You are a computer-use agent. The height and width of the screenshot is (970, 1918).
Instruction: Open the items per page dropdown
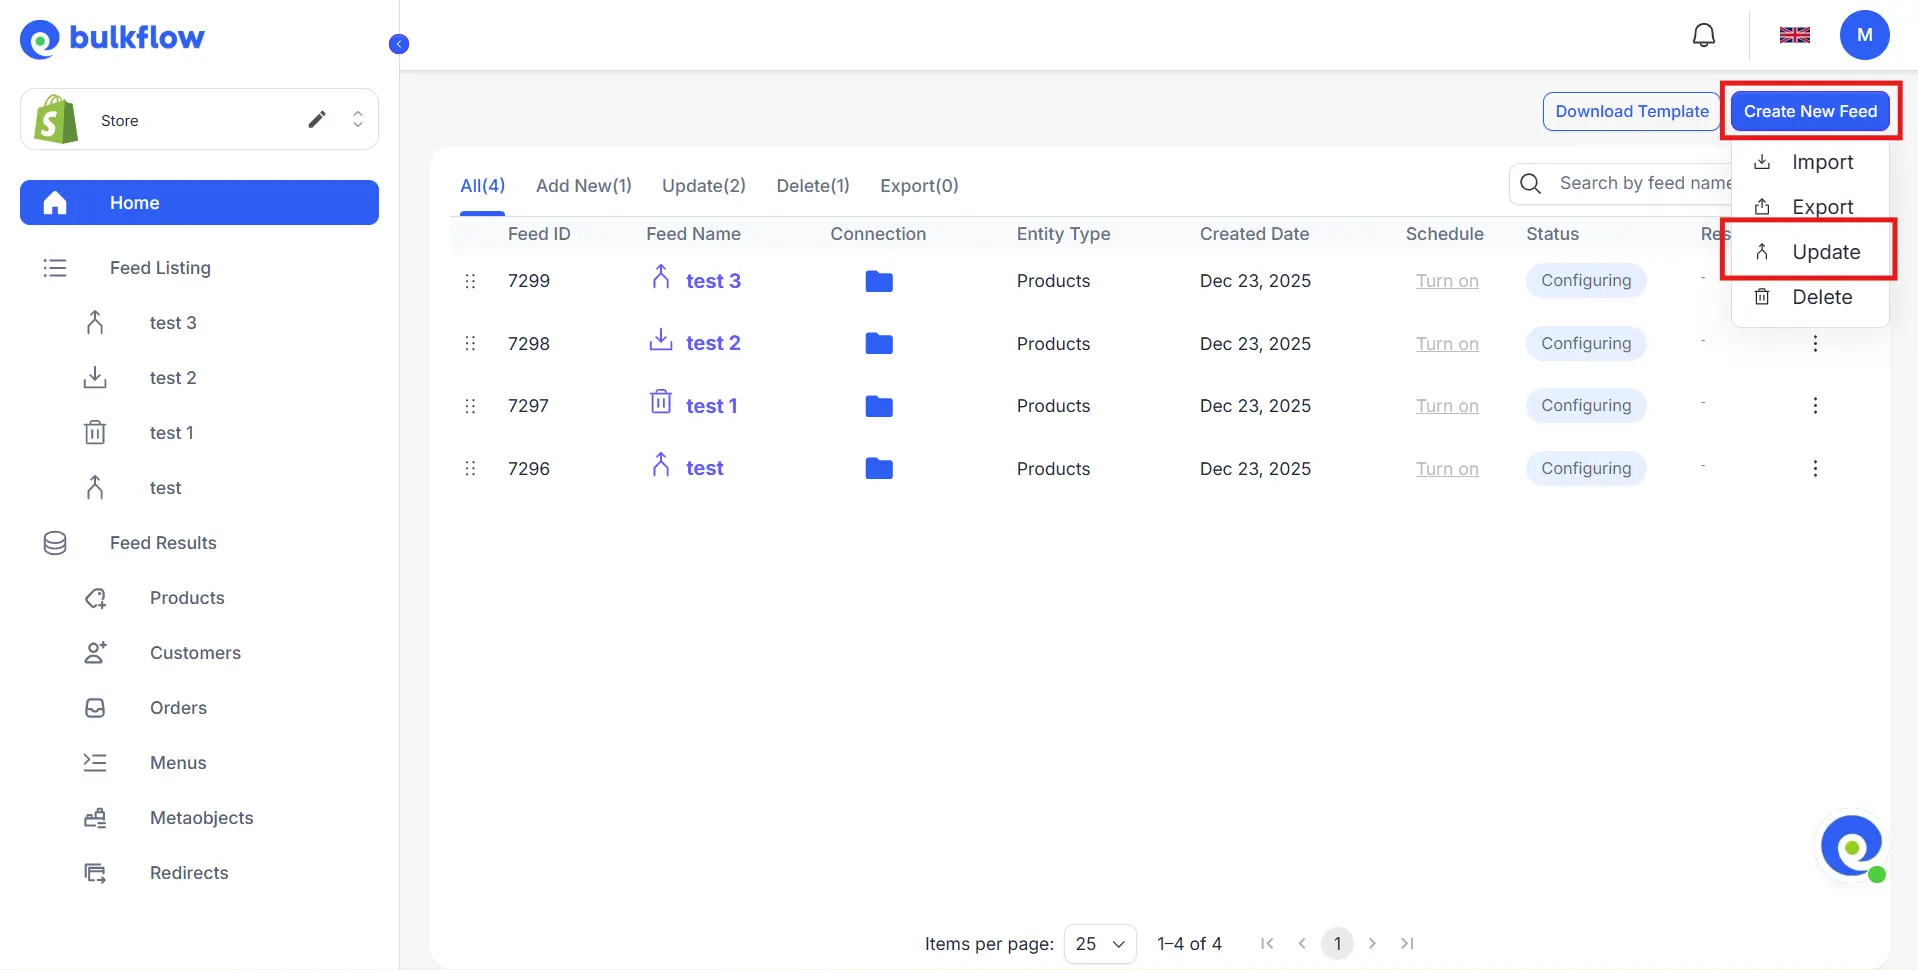[1098, 943]
